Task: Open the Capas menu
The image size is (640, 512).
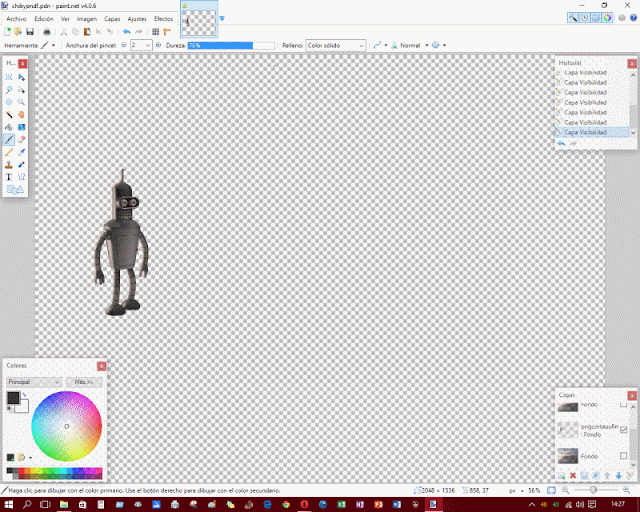Action: pos(113,19)
